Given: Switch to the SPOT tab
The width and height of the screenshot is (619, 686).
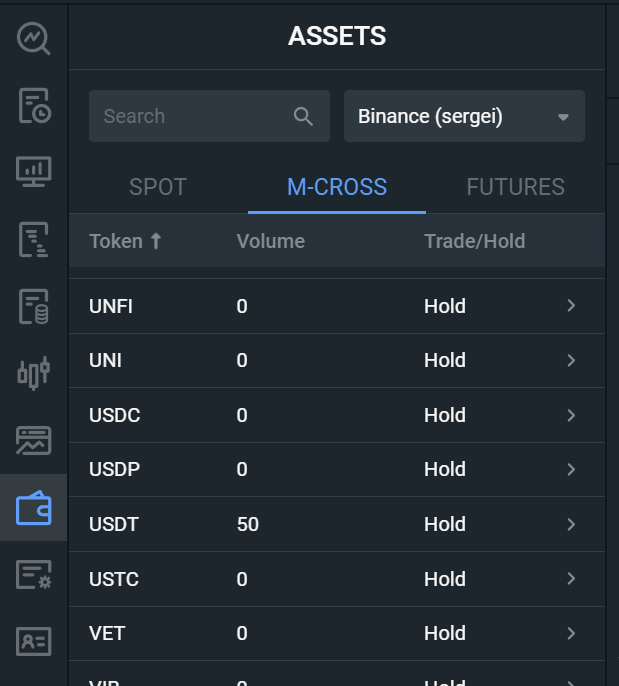Looking at the screenshot, I should coord(158,187).
